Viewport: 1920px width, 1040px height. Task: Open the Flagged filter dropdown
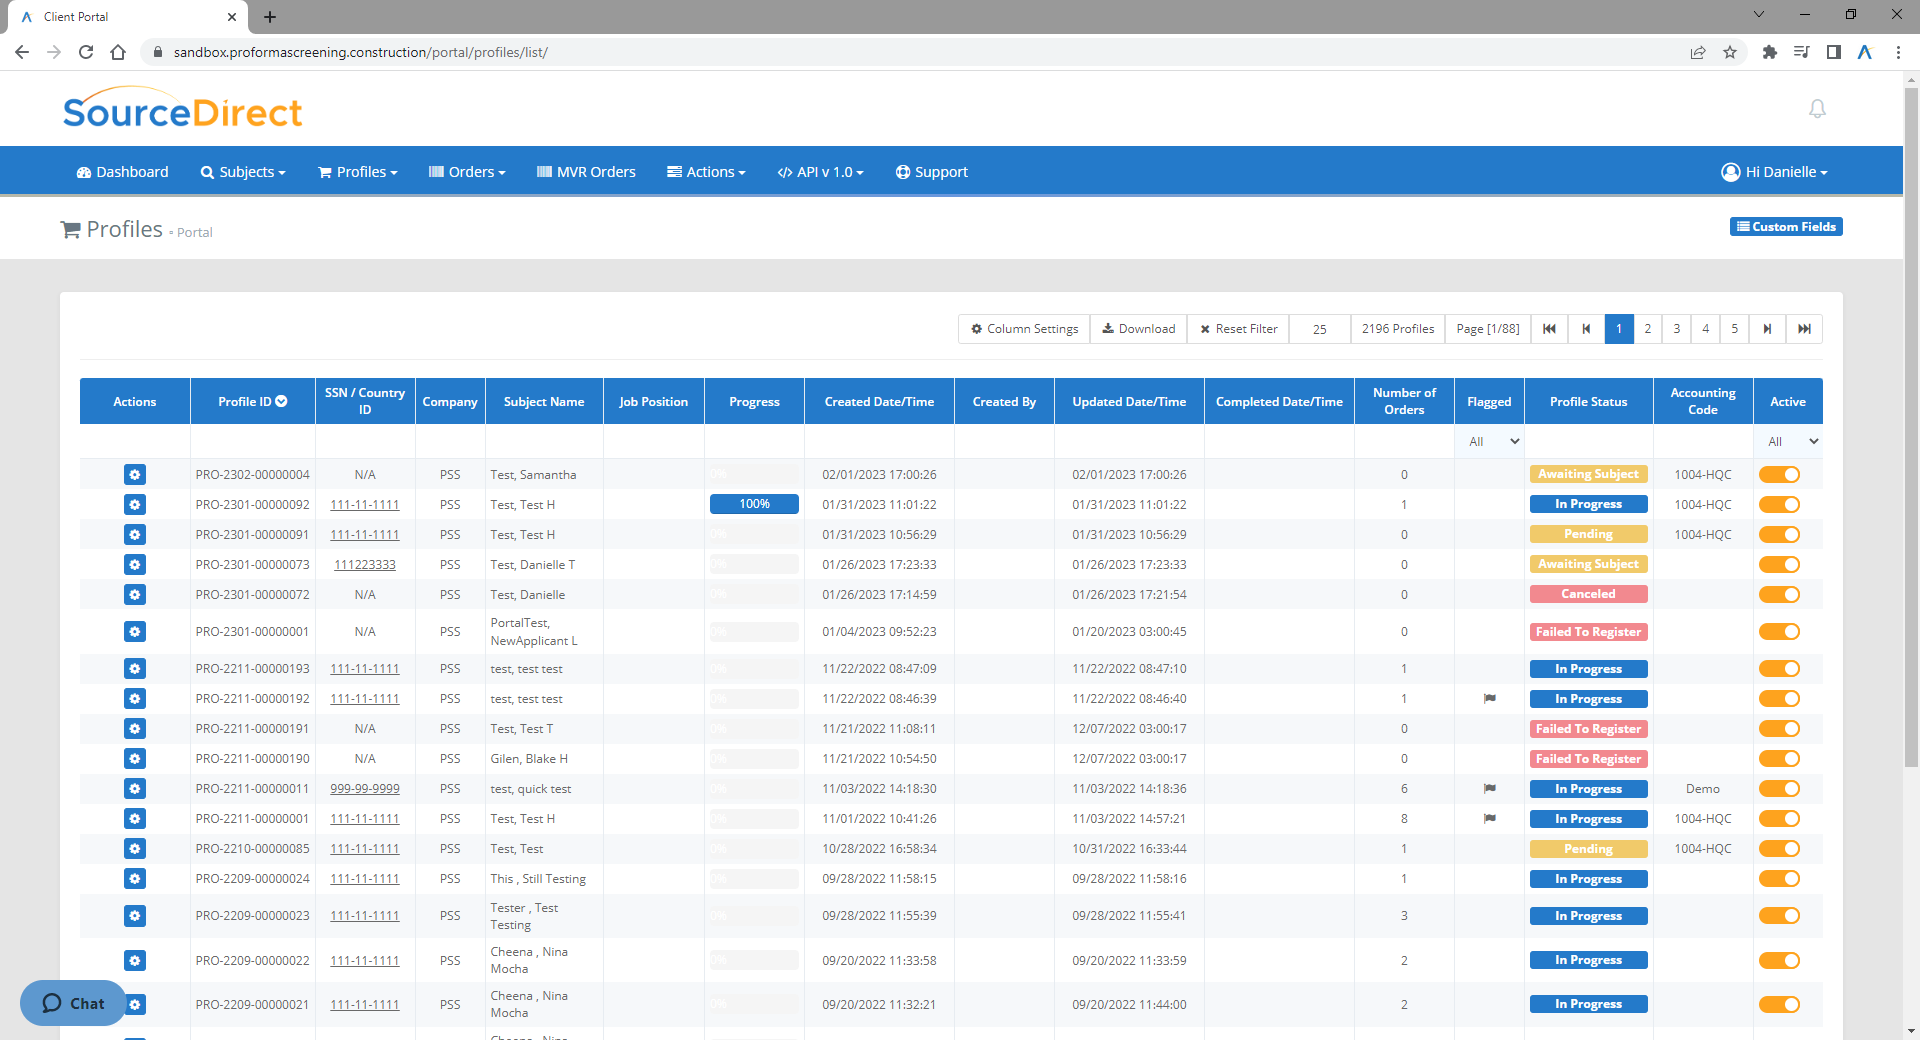coord(1489,441)
